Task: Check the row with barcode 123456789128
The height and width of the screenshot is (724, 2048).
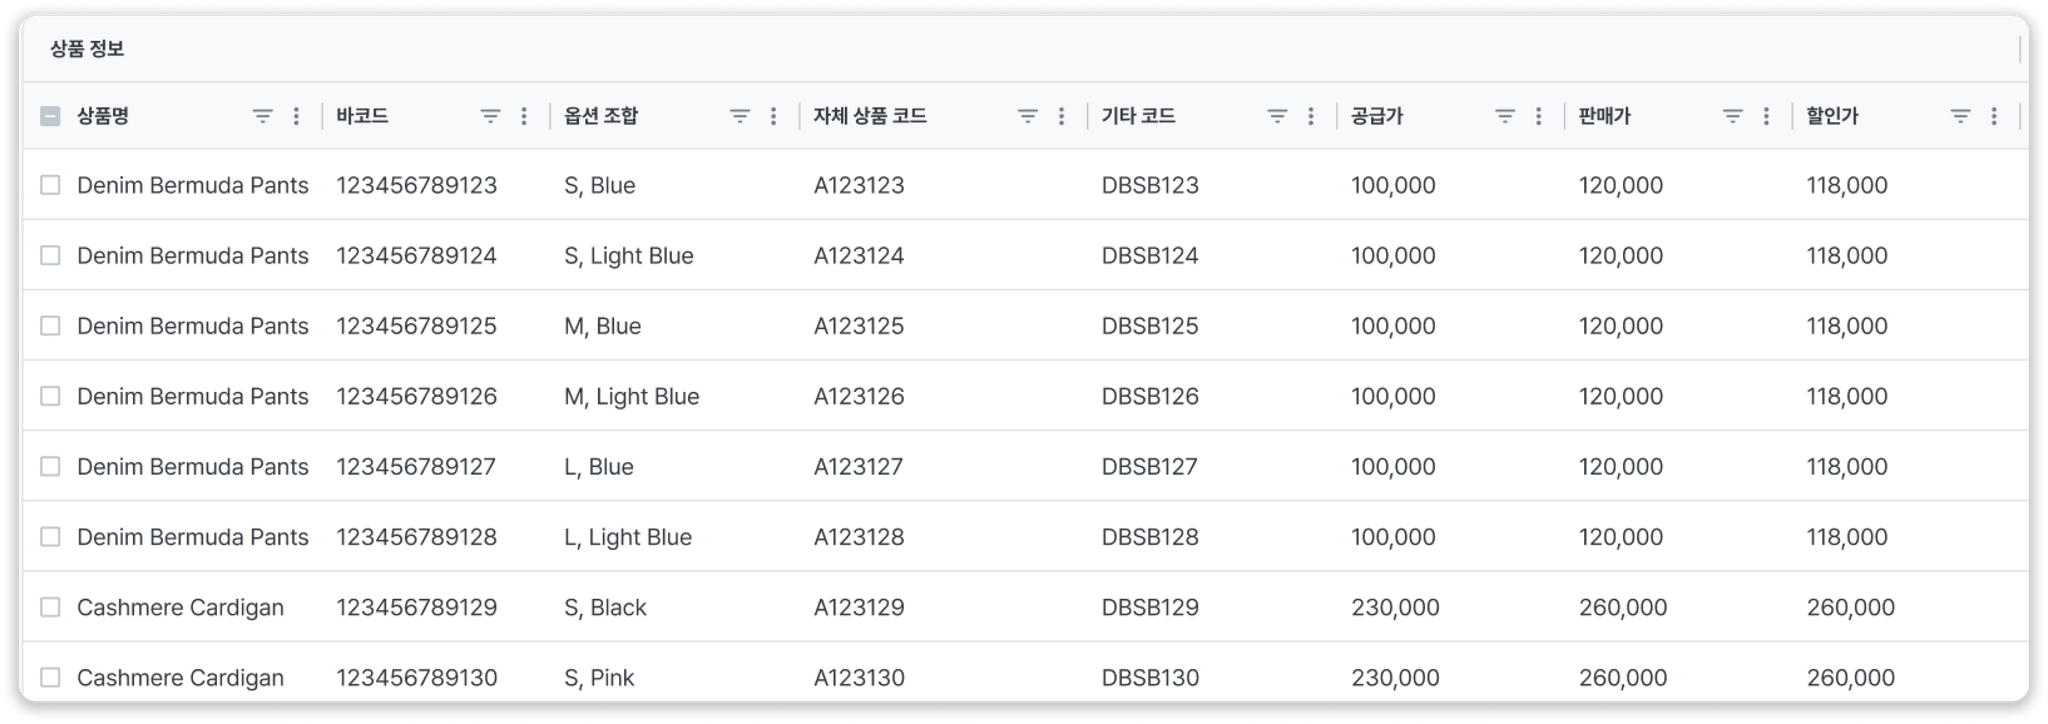Action: pyautogui.click(x=50, y=537)
